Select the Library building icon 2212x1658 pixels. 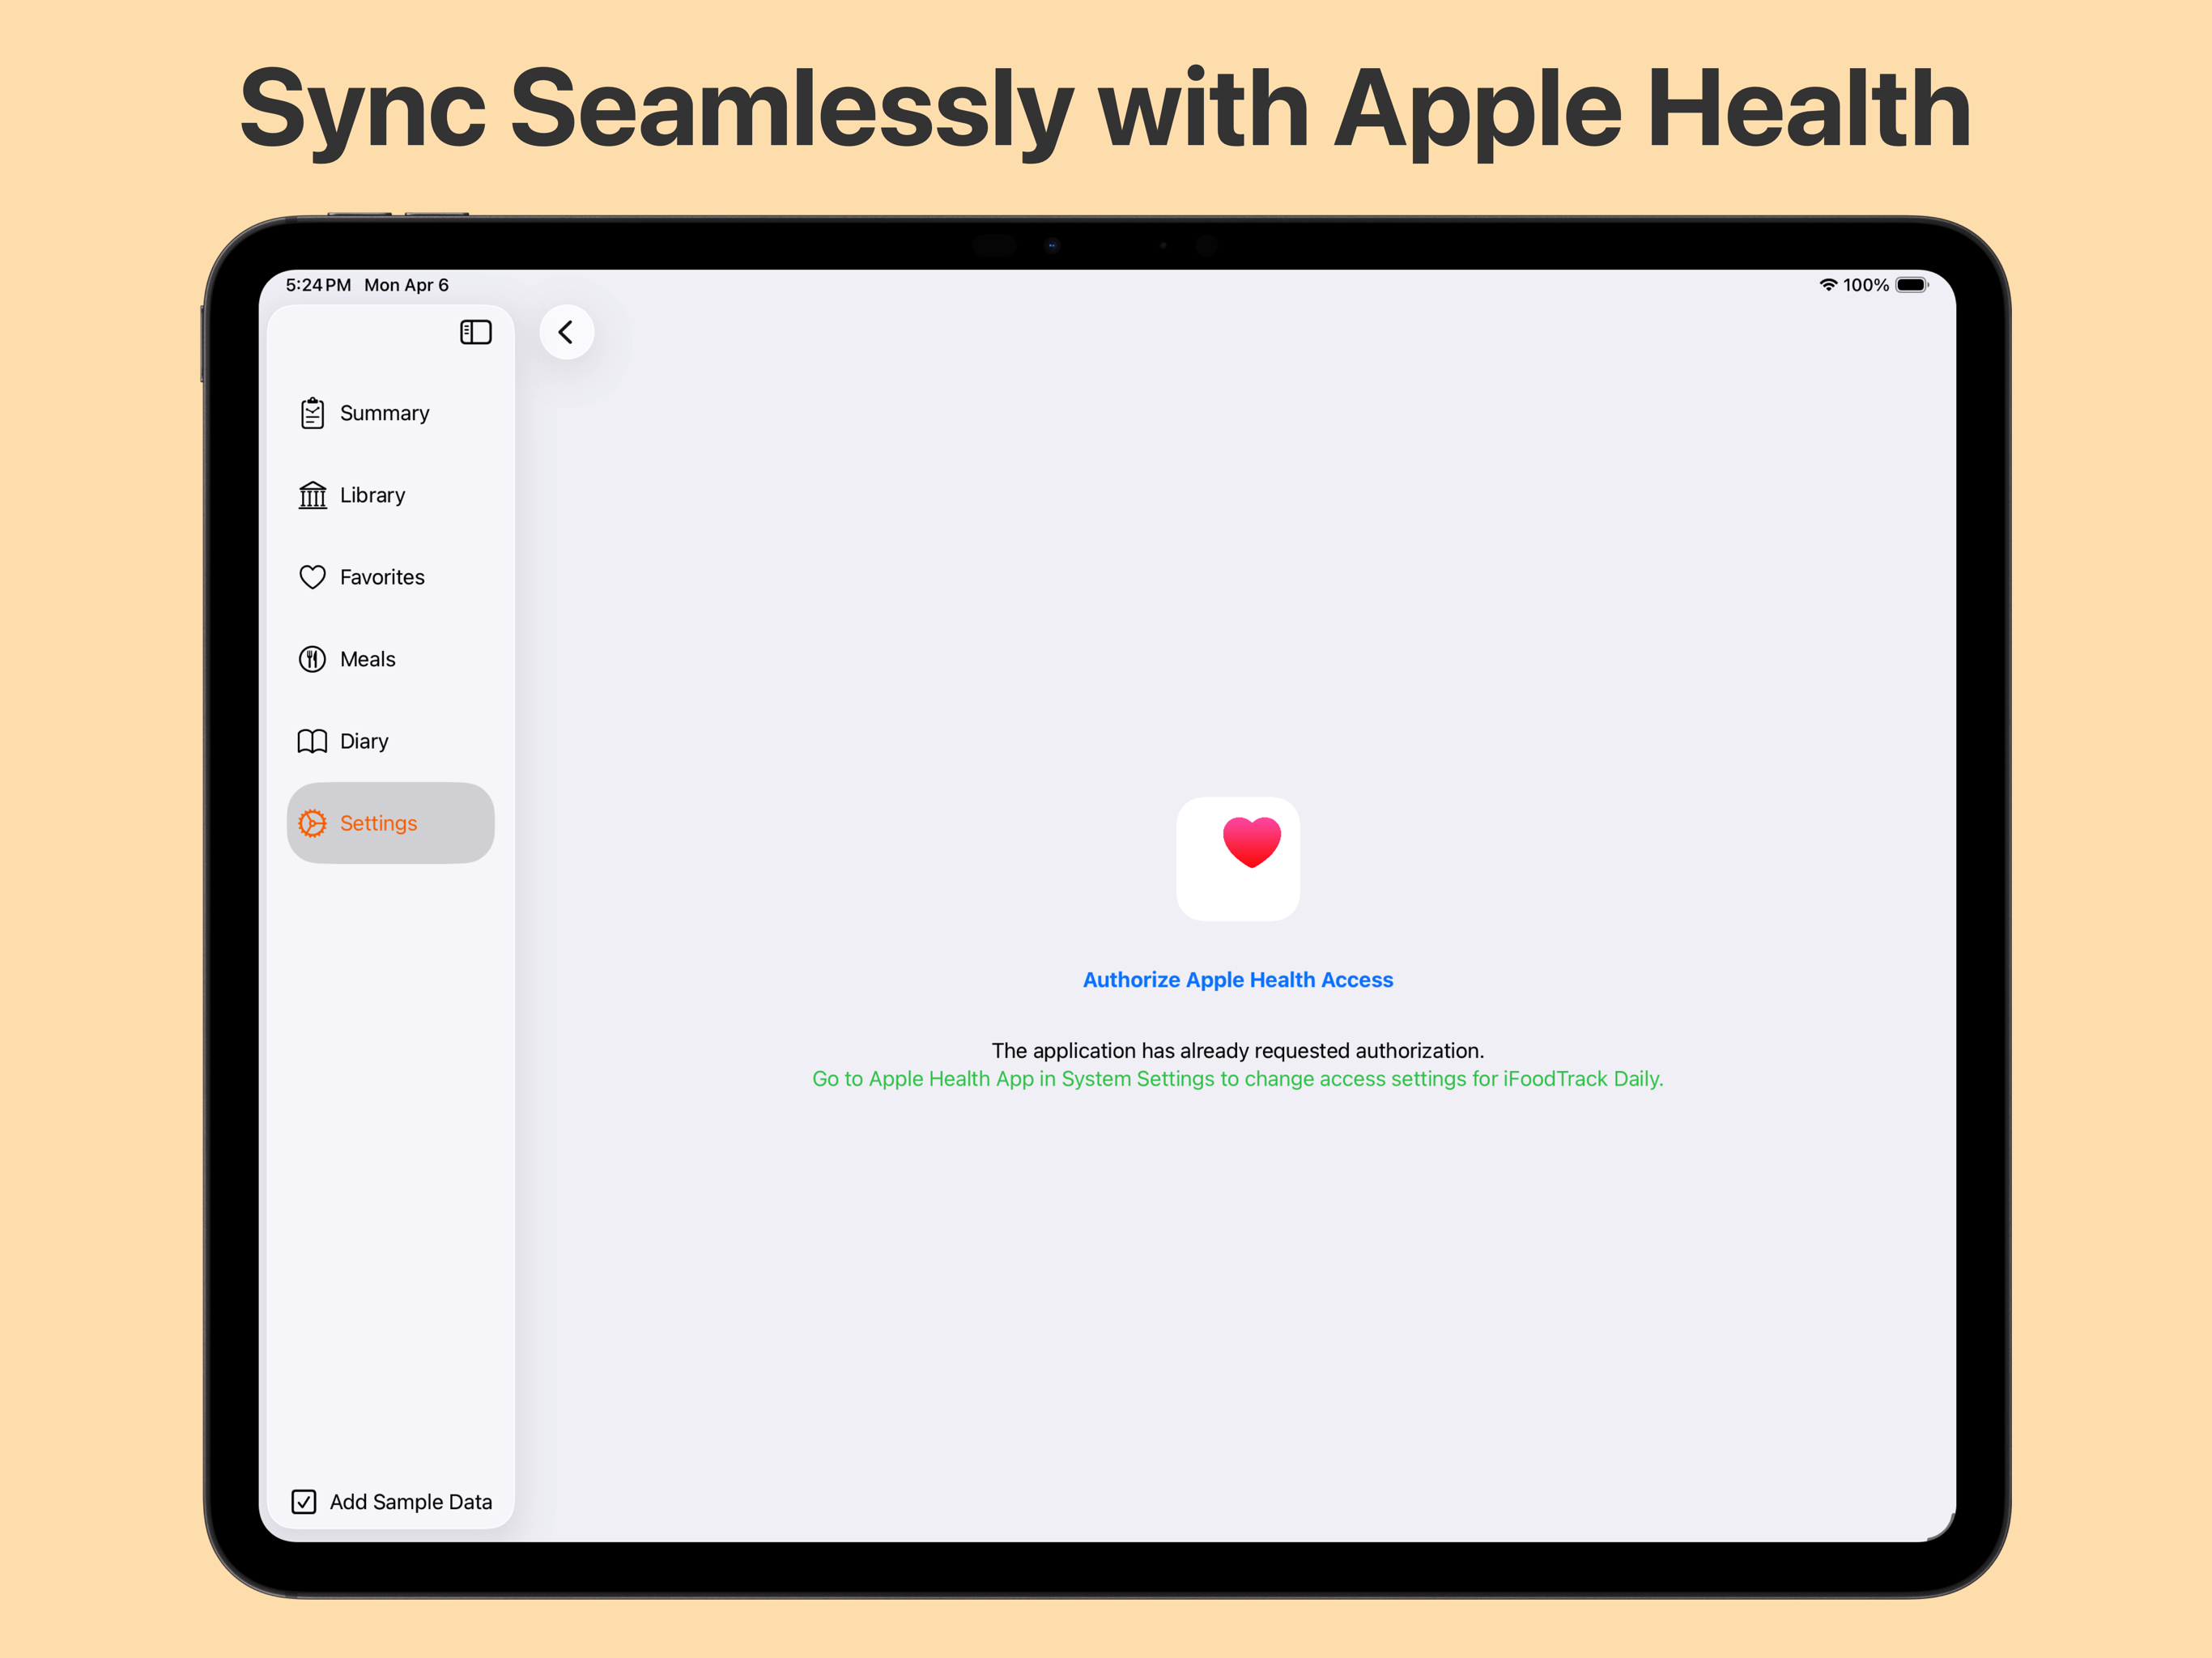pyautogui.click(x=312, y=495)
